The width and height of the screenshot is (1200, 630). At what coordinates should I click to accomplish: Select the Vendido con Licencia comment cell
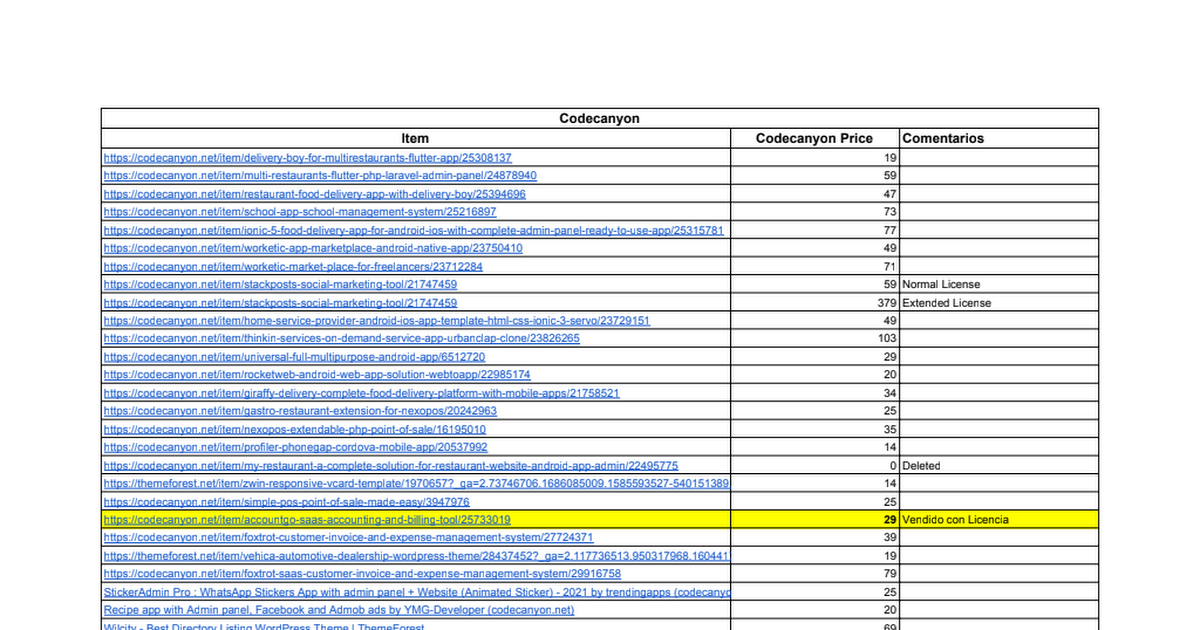(x=999, y=519)
